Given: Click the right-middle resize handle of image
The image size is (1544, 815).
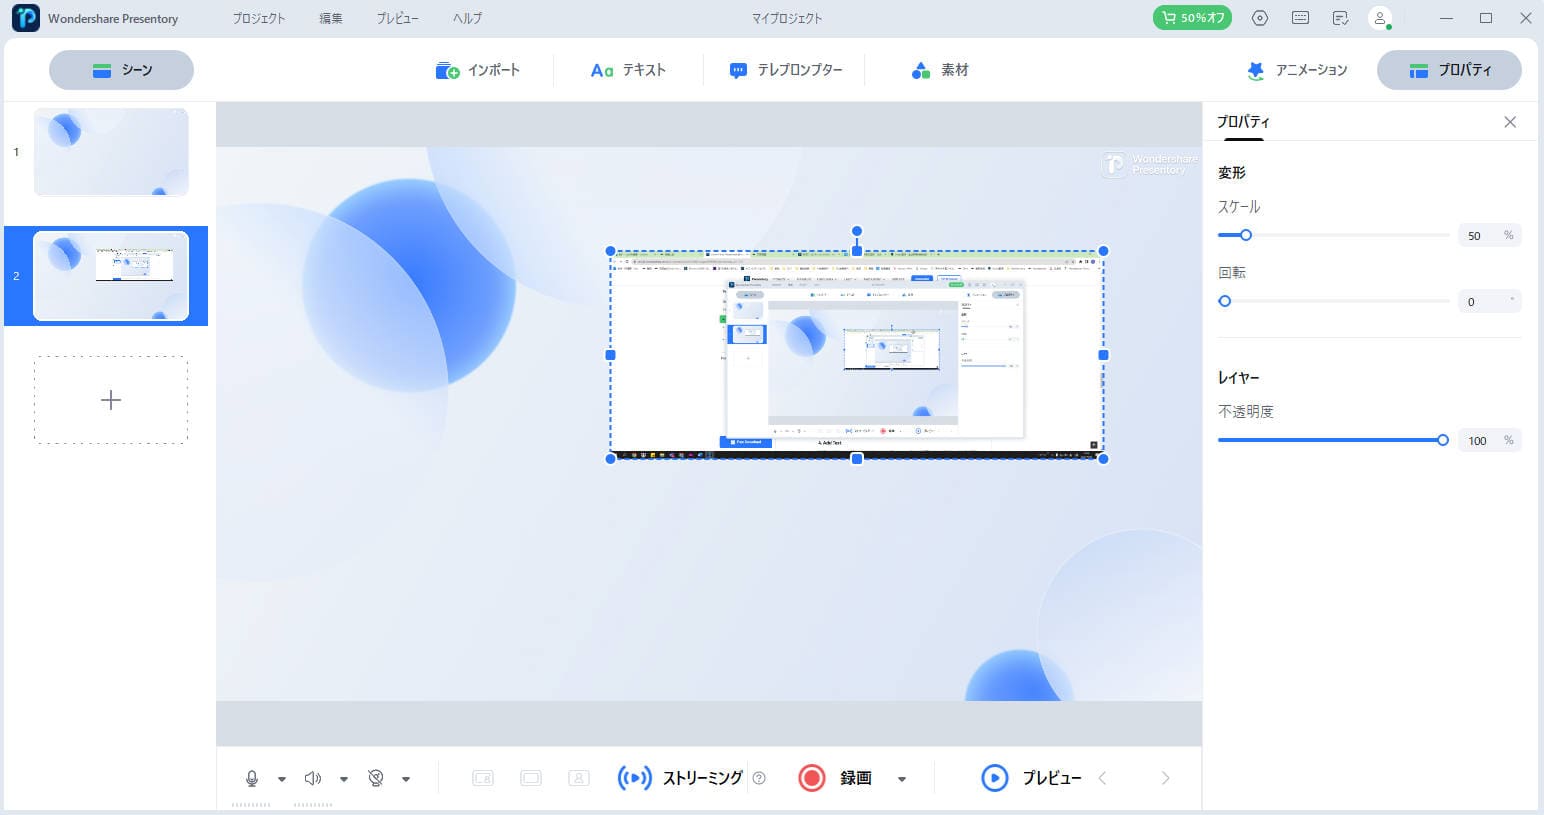Looking at the screenshot, I should (x=1104, y=355).
